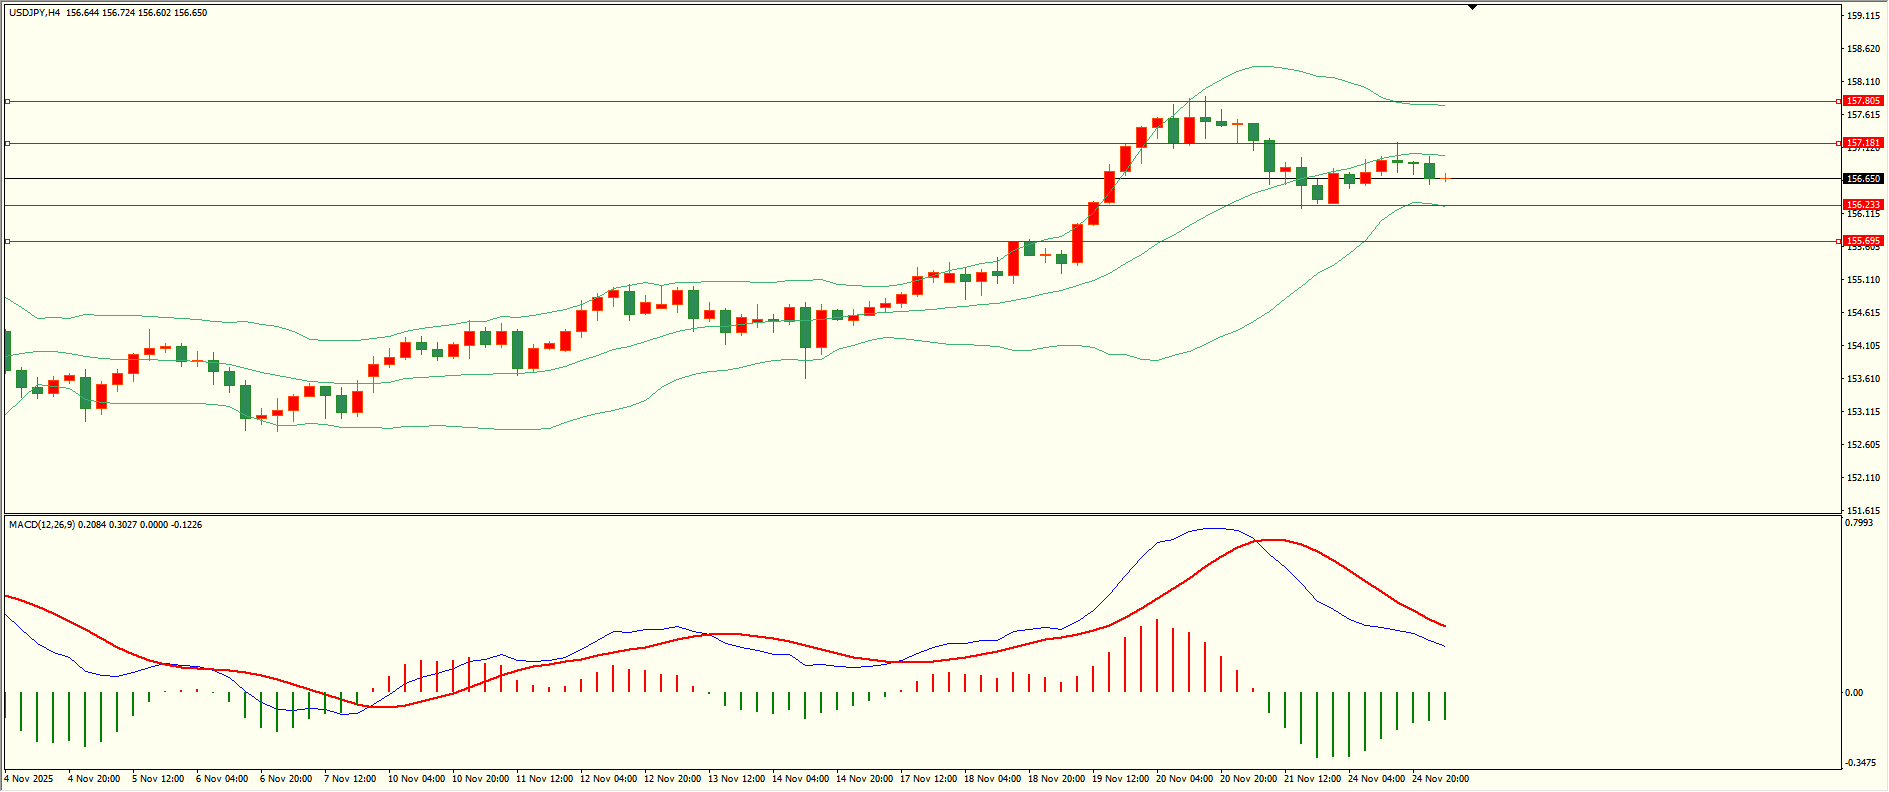Viewport: 1889px width, 792px height.
Task: Click the 20 Nov 04:00 time axis label
Action: coord(1184,779)
